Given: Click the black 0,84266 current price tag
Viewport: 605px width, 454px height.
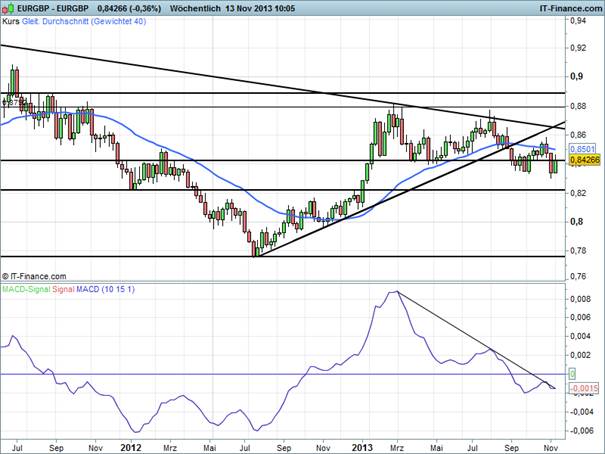Looking at the screenshot, I should pyautogui.click(x=582, y=158).
